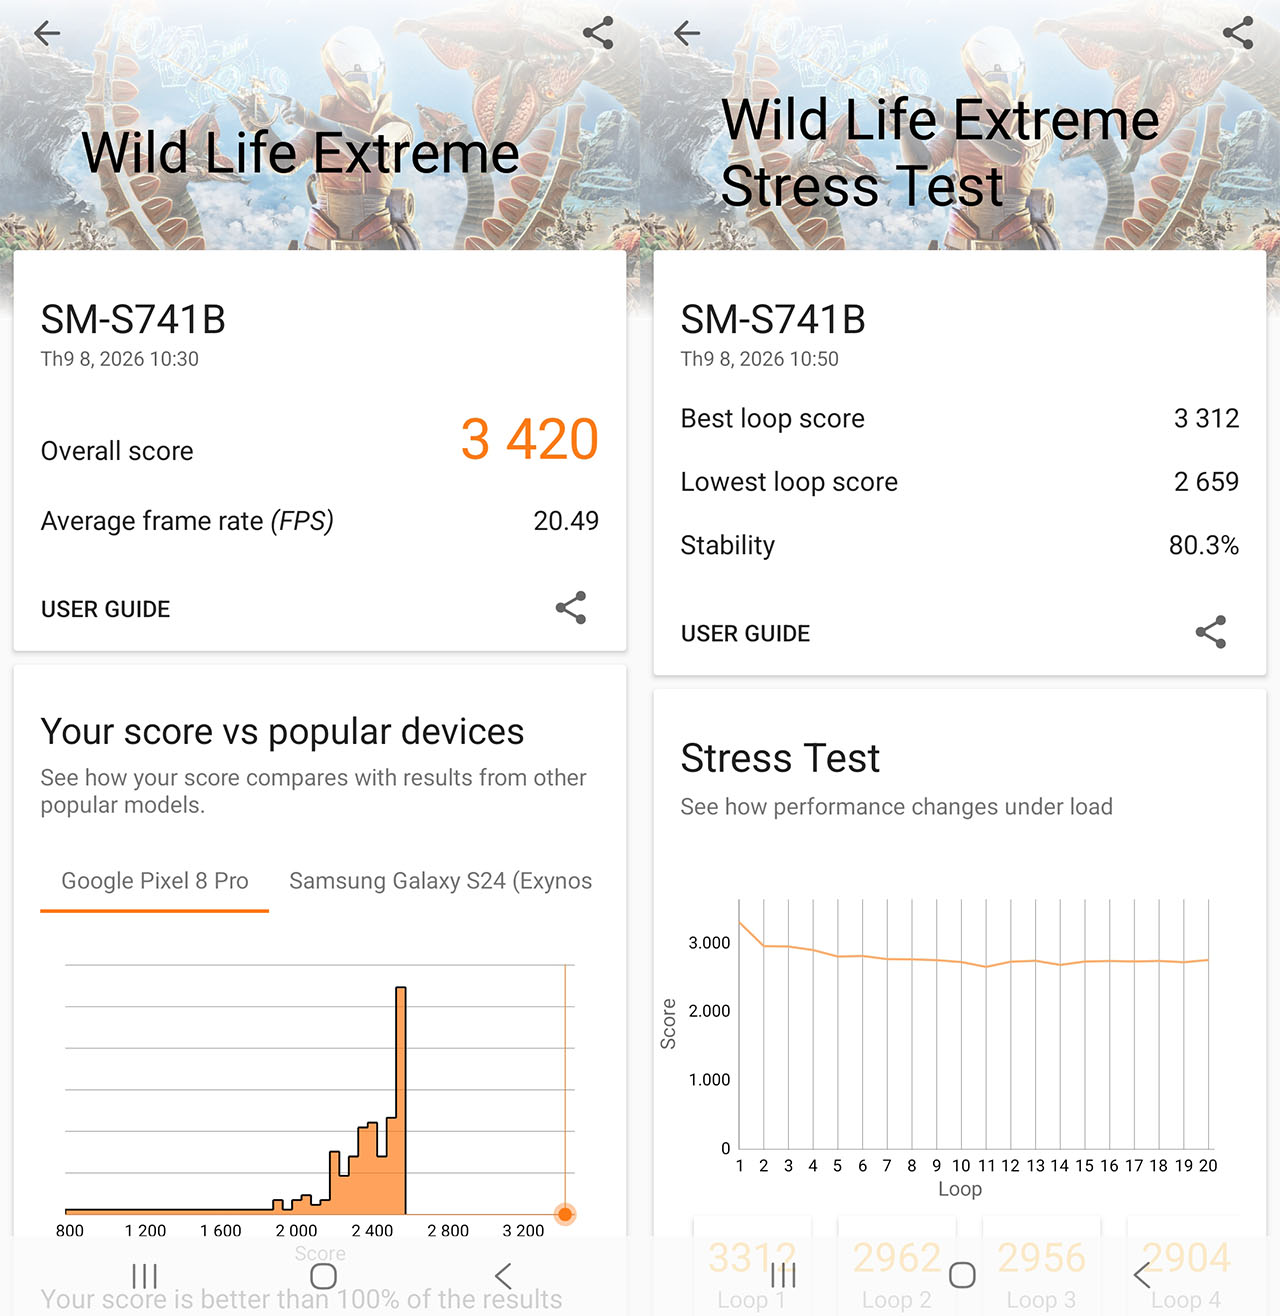Image resolution: width=1280 pixels, height=1316 pixels.
Task: Tap the best loop score value 3 312
Action: click(1206, 418)
